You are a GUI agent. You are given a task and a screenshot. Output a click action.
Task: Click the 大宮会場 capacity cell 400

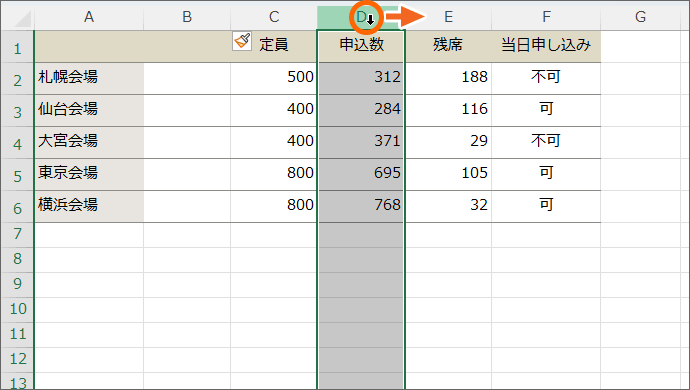[274, 143]
